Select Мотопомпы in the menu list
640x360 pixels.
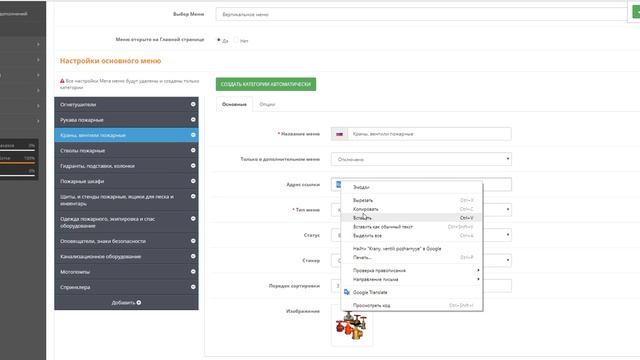click(127, 271)
